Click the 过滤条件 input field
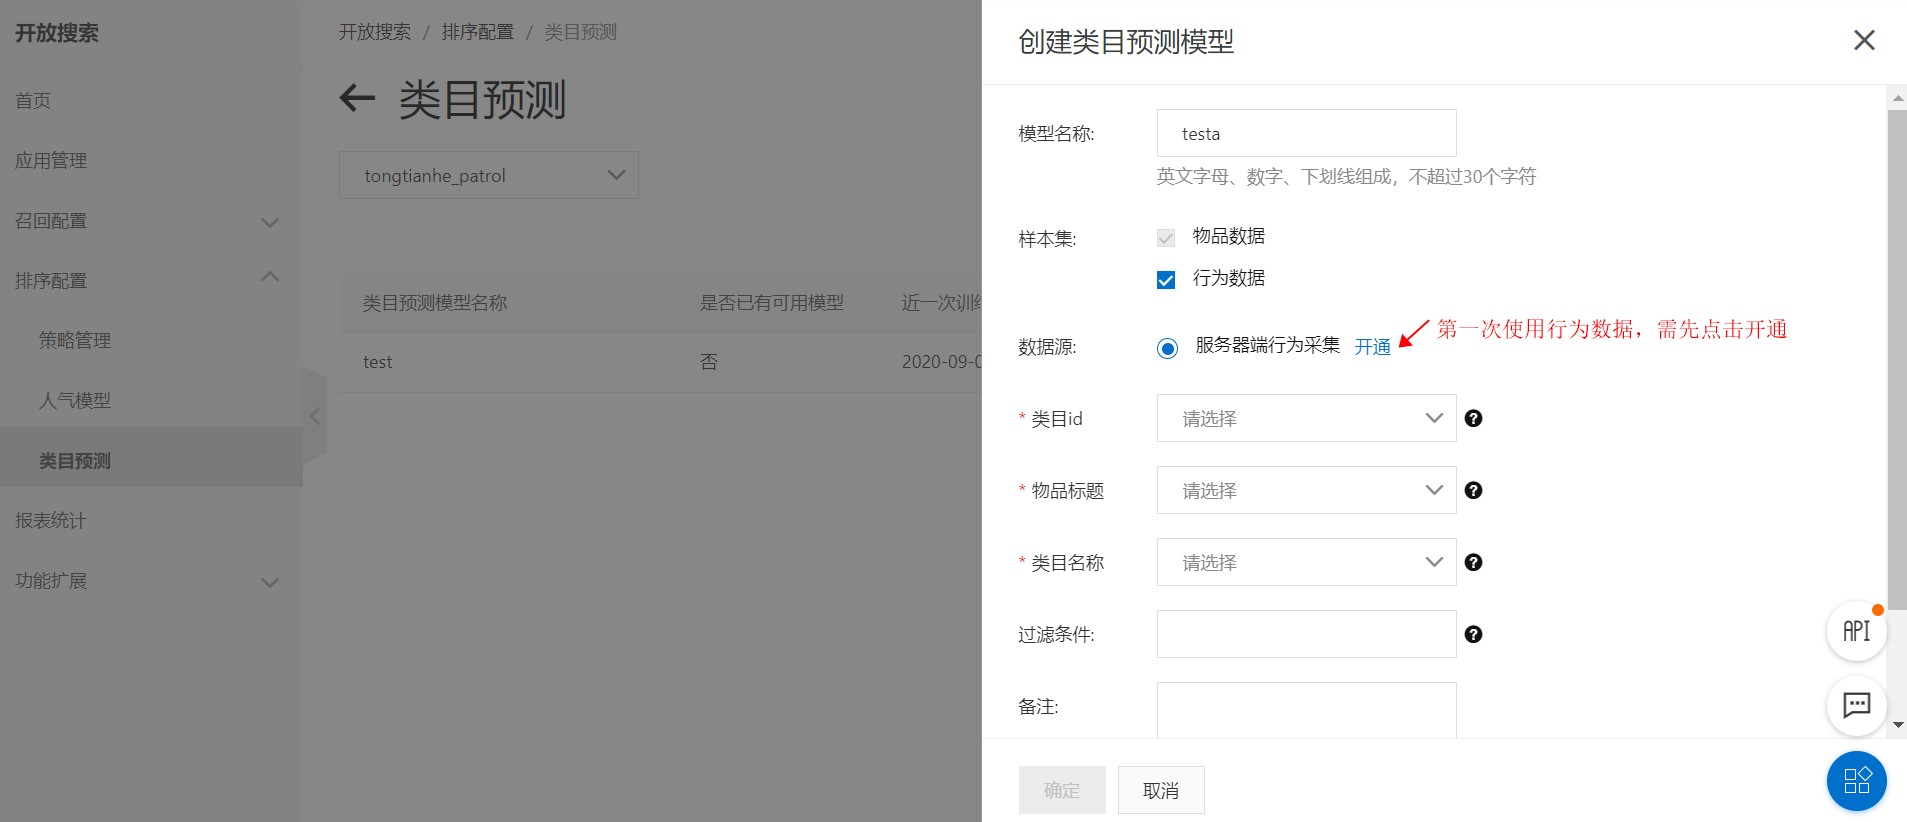Screen dimensions: 1907x822 (x=1306, y=635)
